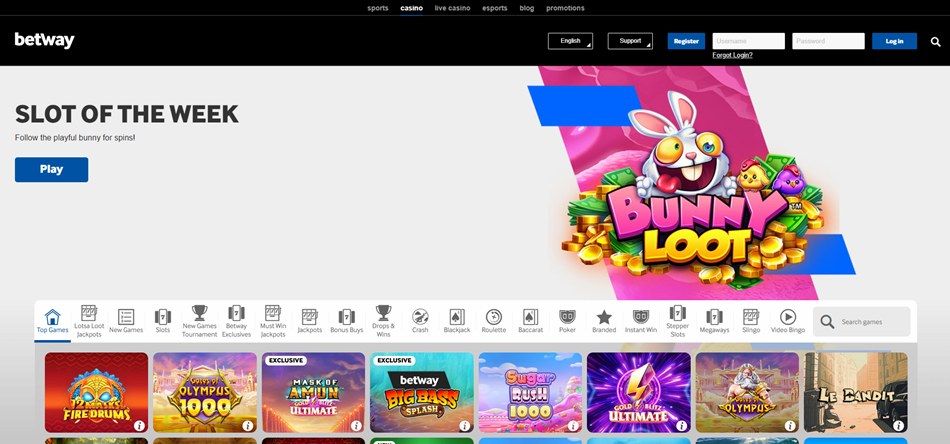Open the English language dropdown

[570, 41]
